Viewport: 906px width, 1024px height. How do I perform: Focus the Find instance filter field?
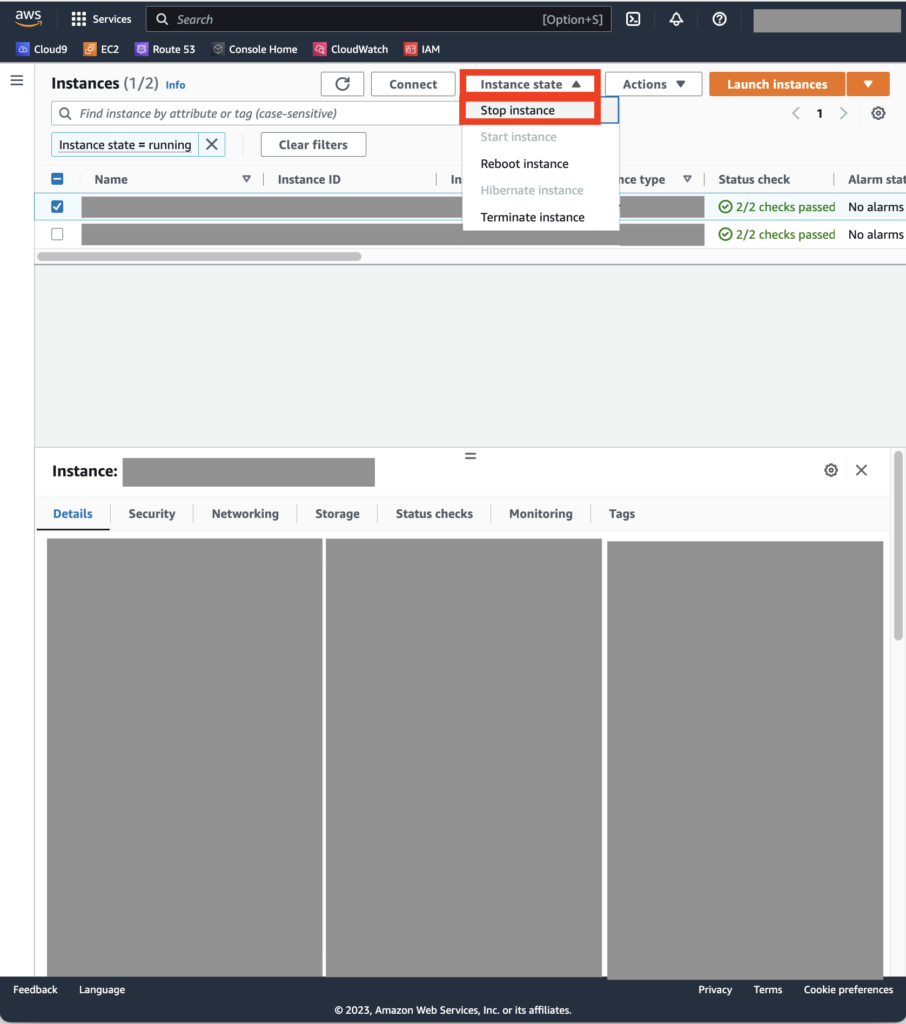258,113
